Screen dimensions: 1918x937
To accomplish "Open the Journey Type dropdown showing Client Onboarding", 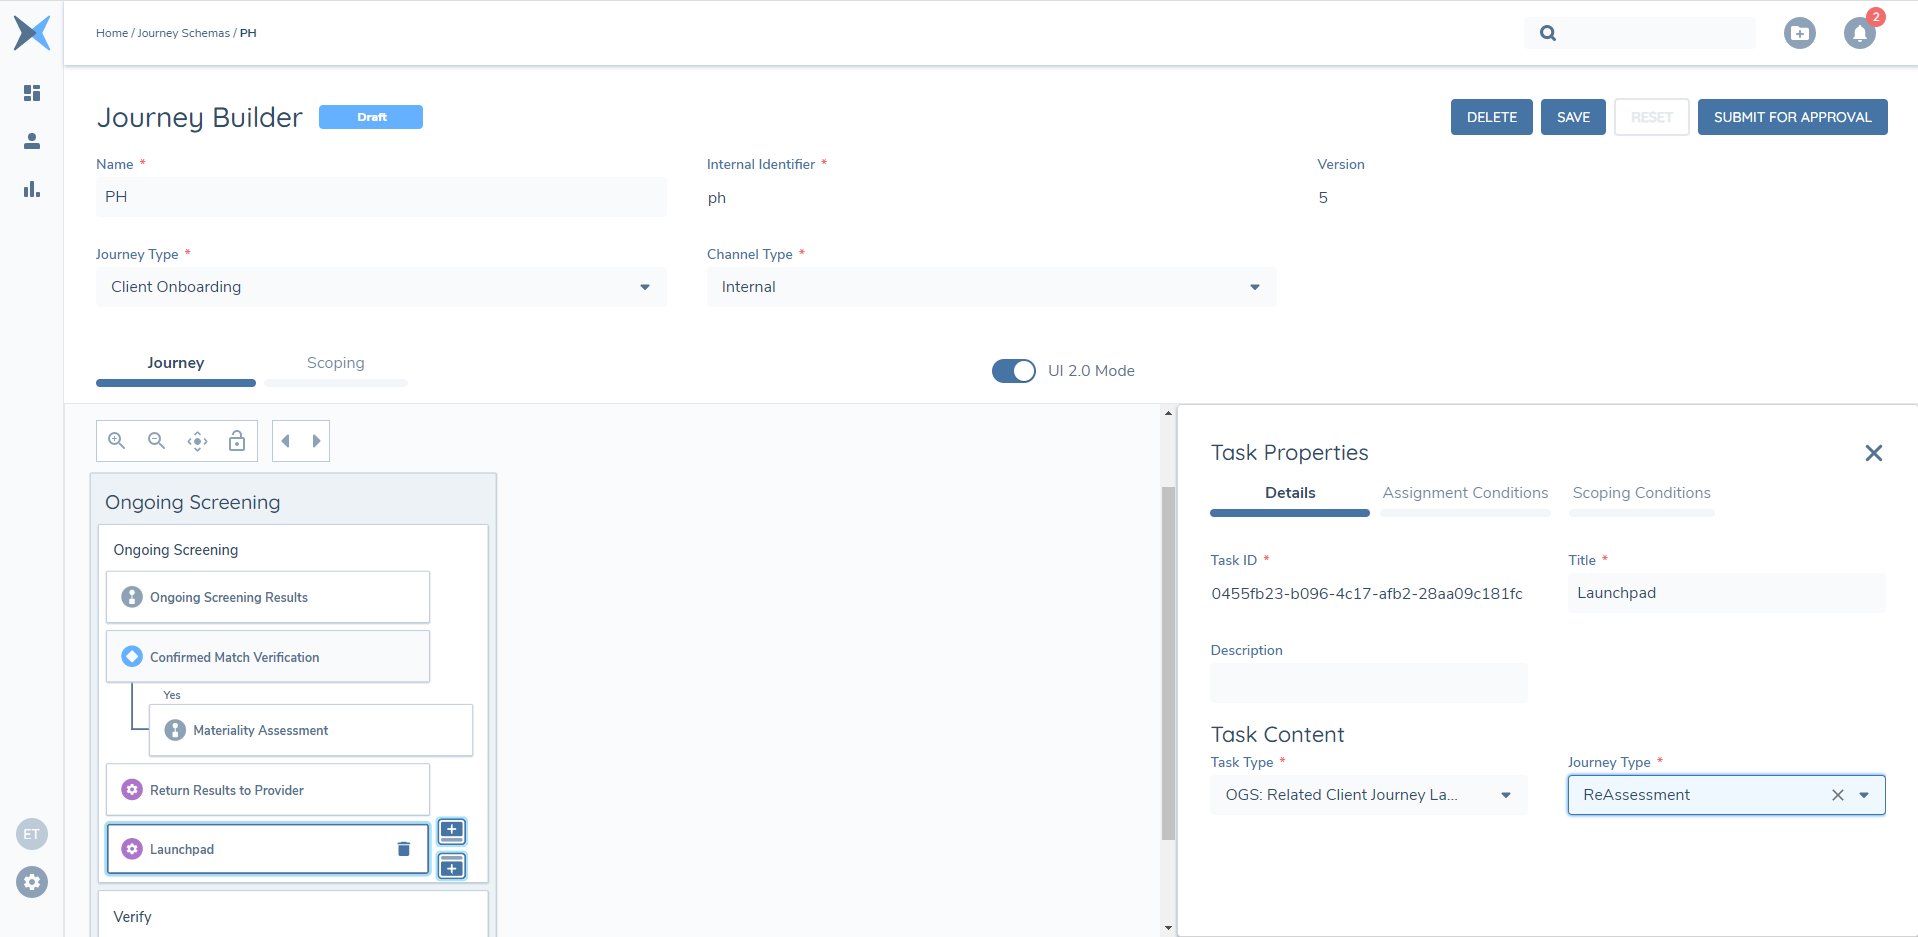I will pos(644,287).
